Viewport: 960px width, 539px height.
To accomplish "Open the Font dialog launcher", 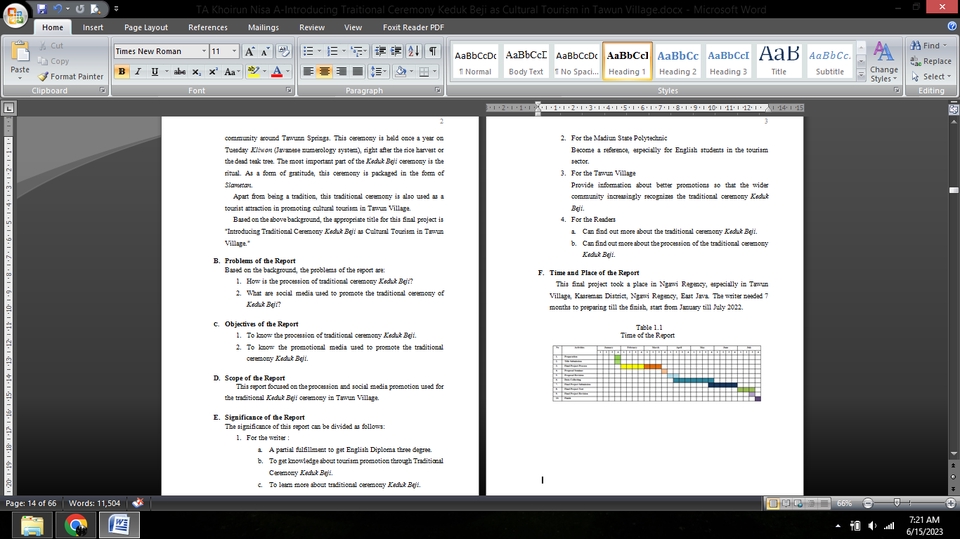I will pyautogui.click(x=288, y=90).
